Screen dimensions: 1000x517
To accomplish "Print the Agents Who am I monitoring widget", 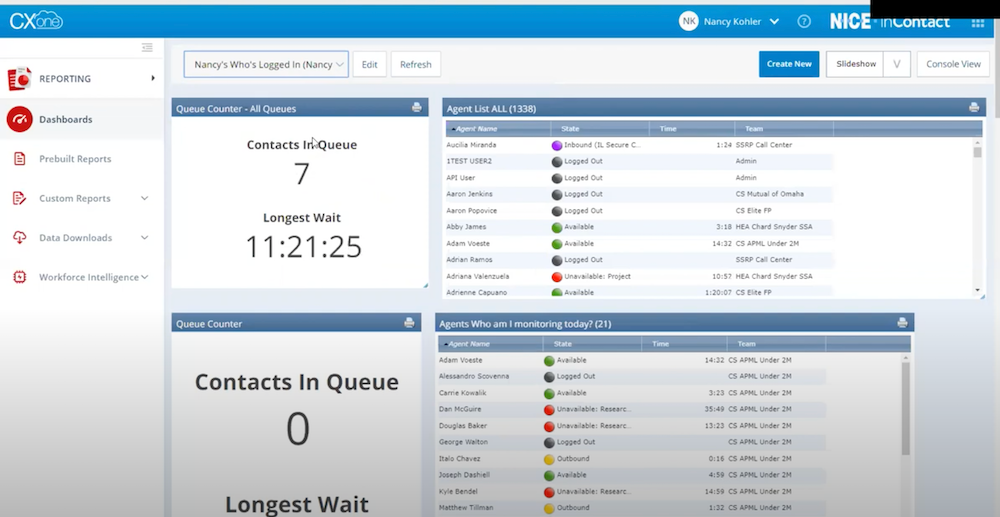I will (x=902, y=323).
